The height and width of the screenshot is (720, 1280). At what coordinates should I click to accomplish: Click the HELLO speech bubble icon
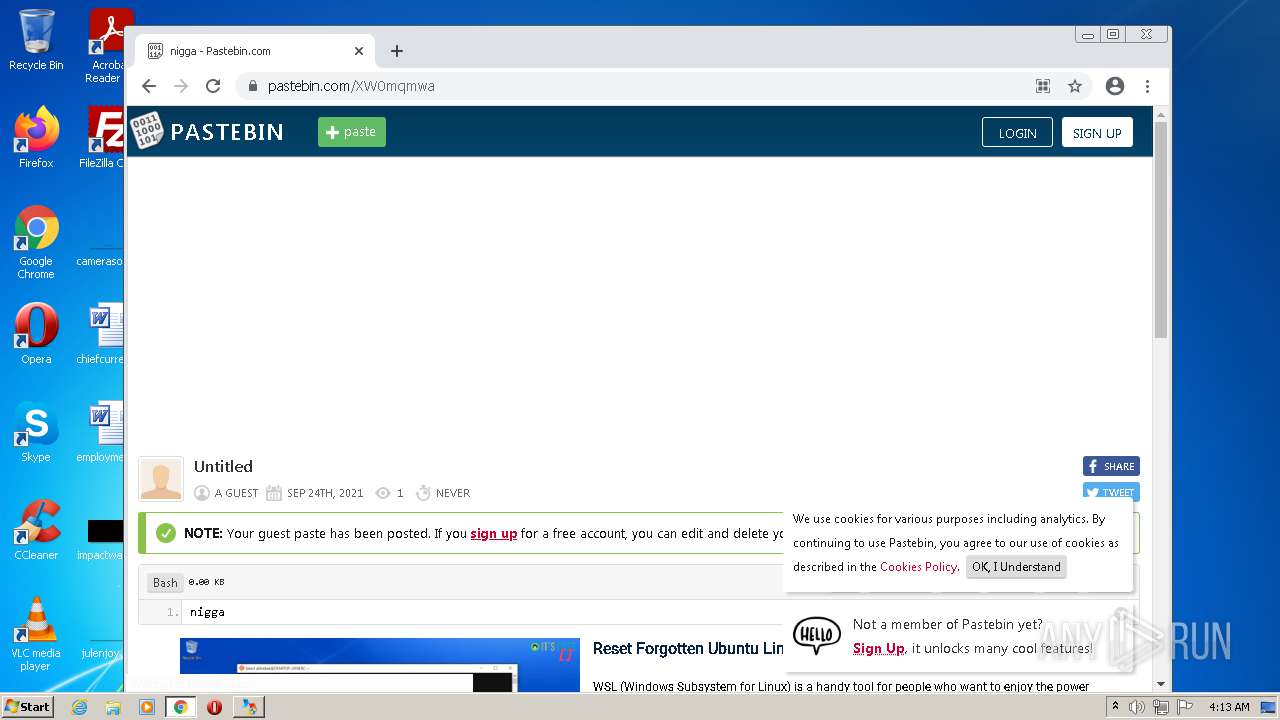(817, 635)
